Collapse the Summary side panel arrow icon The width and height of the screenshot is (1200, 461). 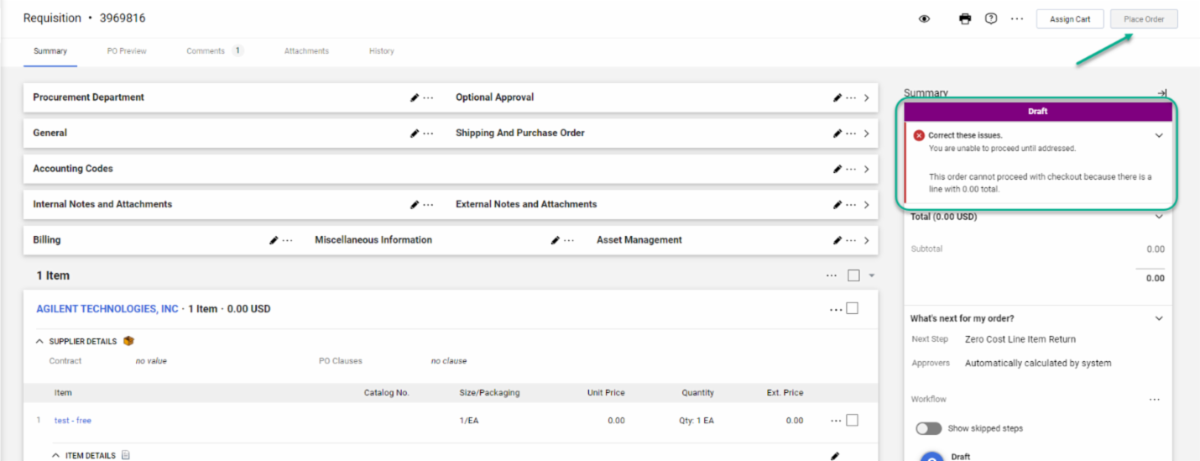pos(1161,92)
